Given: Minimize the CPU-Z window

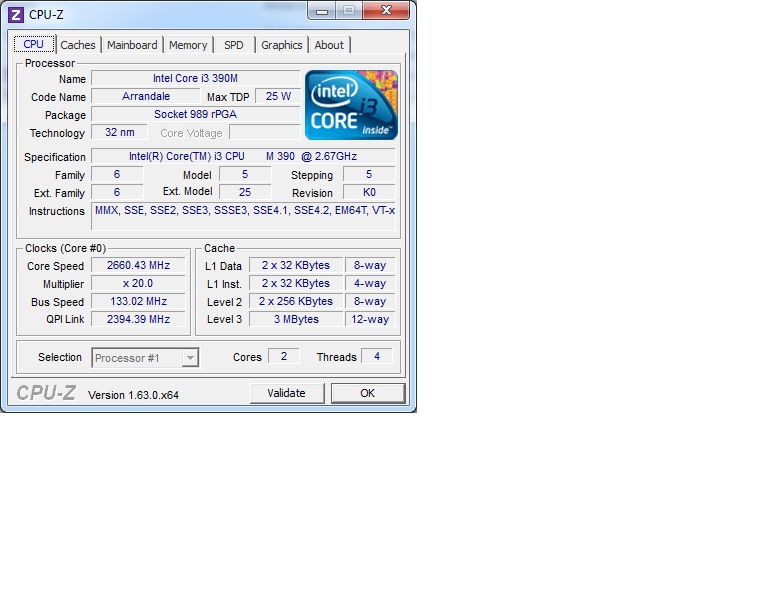Looking at the screenshot, I should point(322,11).
